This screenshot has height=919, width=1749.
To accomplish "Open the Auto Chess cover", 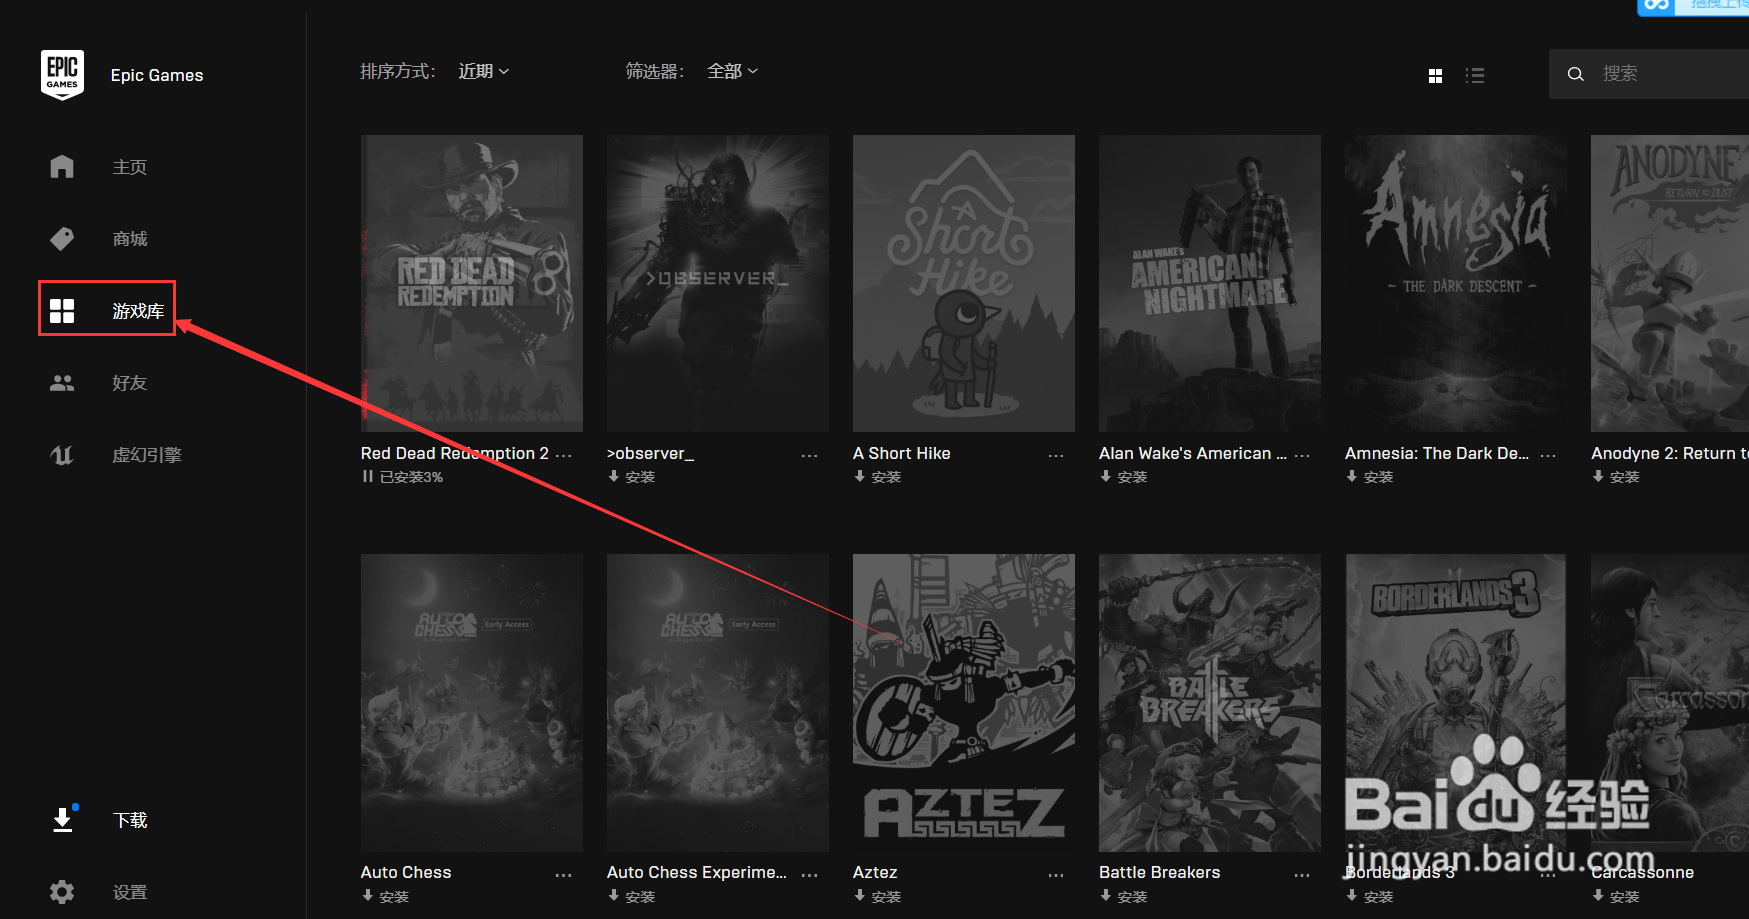I will (472, 703).
